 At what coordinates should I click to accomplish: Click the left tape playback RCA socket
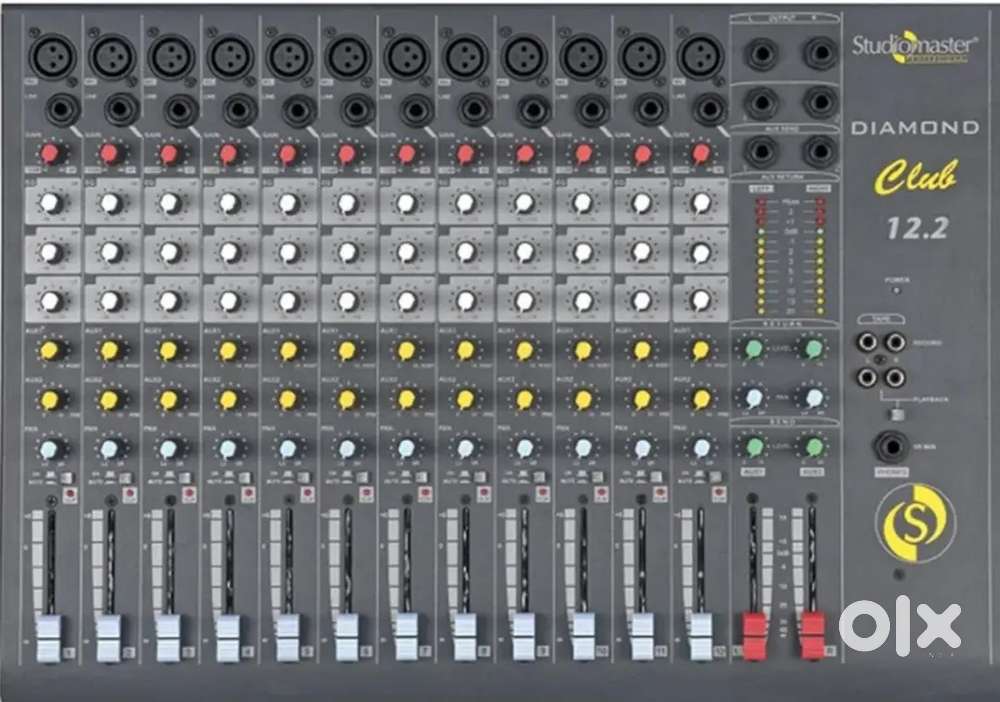tap(867, 378)
